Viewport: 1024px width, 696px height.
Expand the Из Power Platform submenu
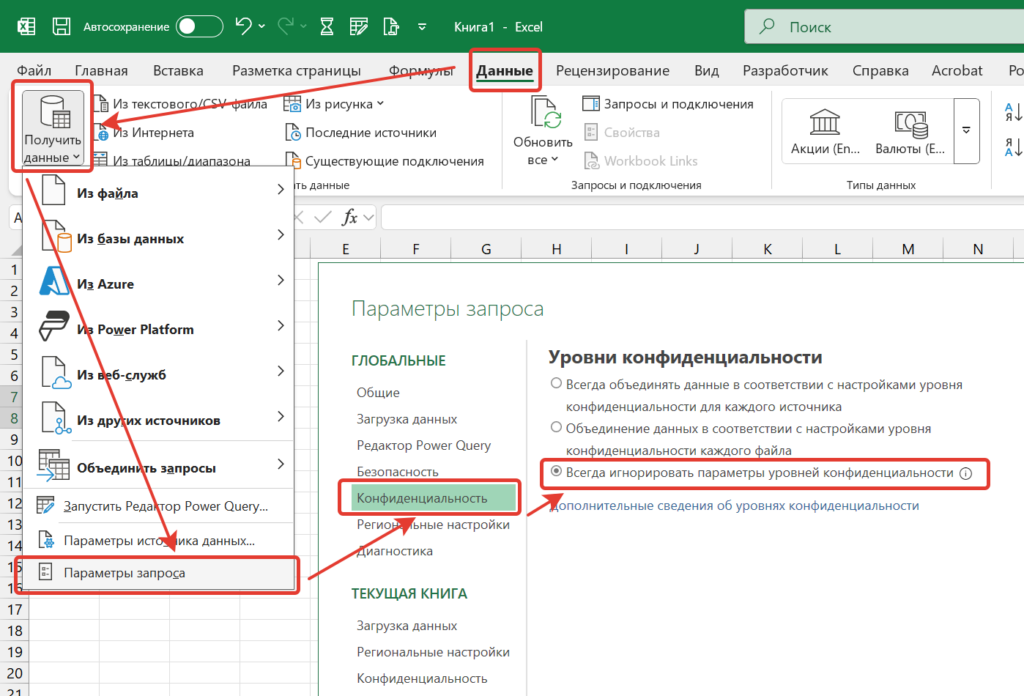pos(281,326)
